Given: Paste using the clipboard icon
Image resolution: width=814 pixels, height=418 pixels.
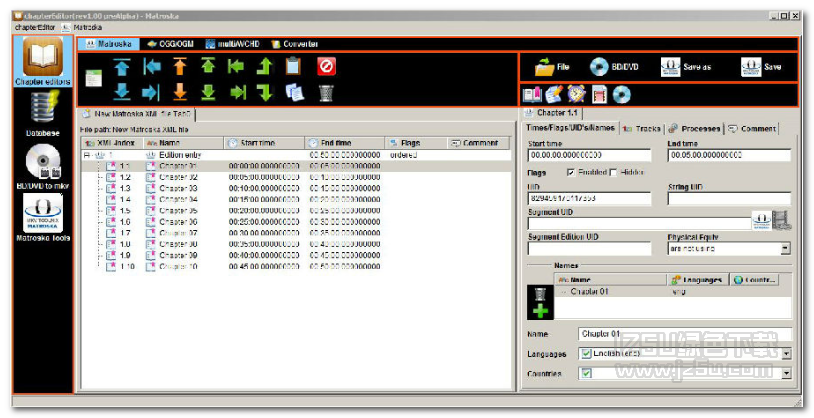Looking at the screenshot, I should [x=293, y=66].
